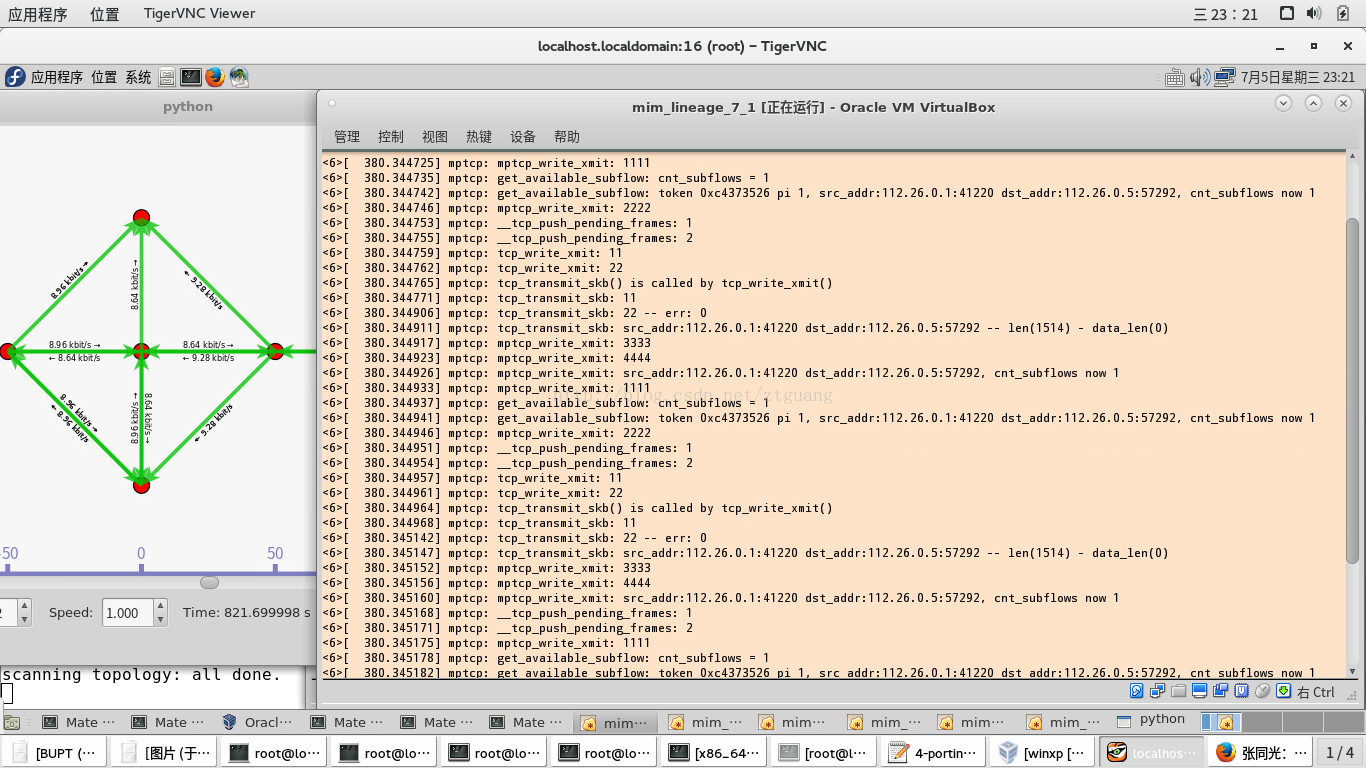Open TigerVNC Viewer menu in outer top bar
The height and width of the screenshot is (768, 1366).
(199, 14)
